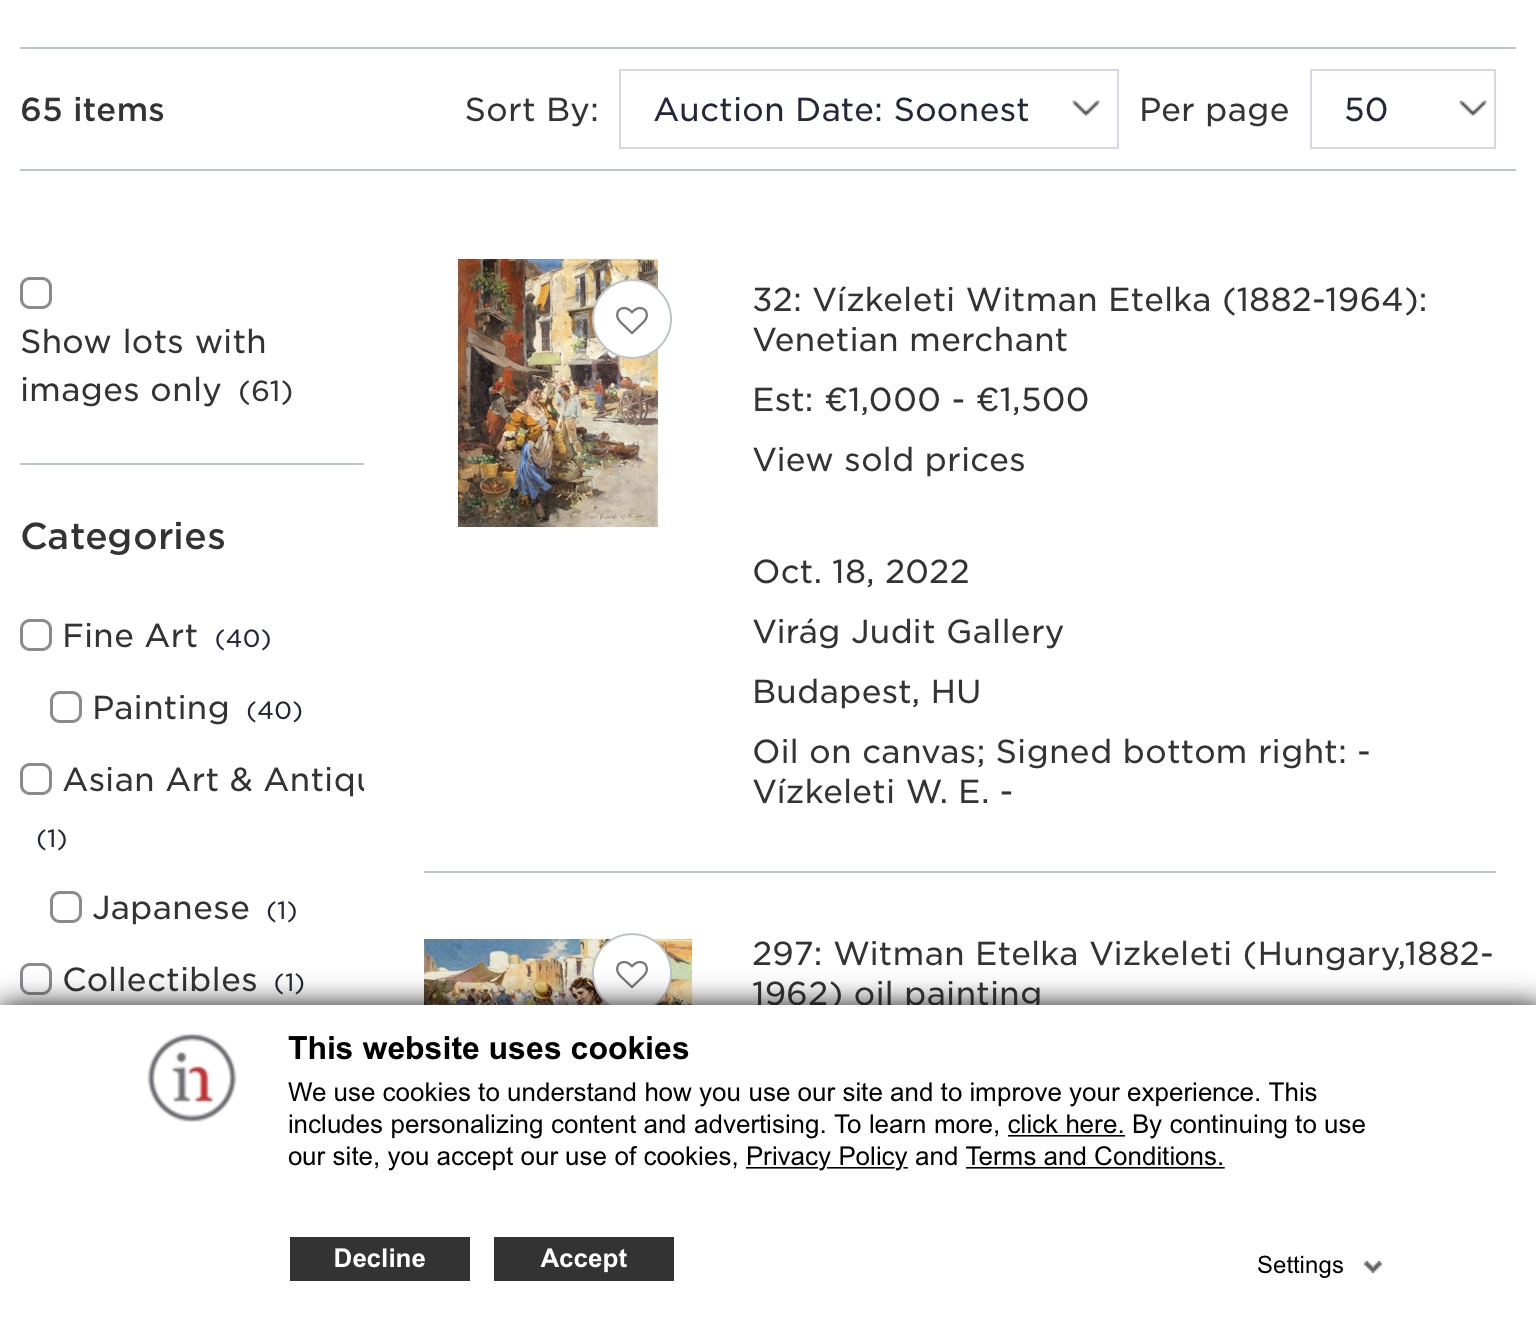Screen dimensions: 1536x1327
Task: Open the Venetian merchant painting thumbnail
Action: (558, 393)
